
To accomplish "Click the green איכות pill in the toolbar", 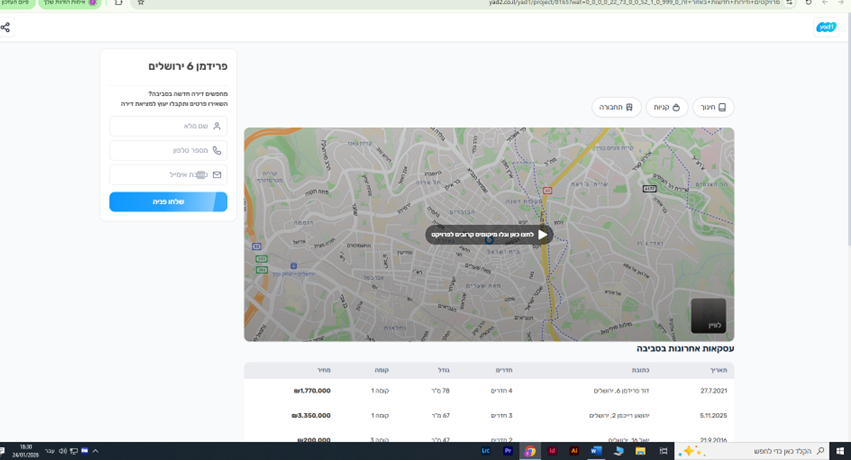I will tap(69, 3).
